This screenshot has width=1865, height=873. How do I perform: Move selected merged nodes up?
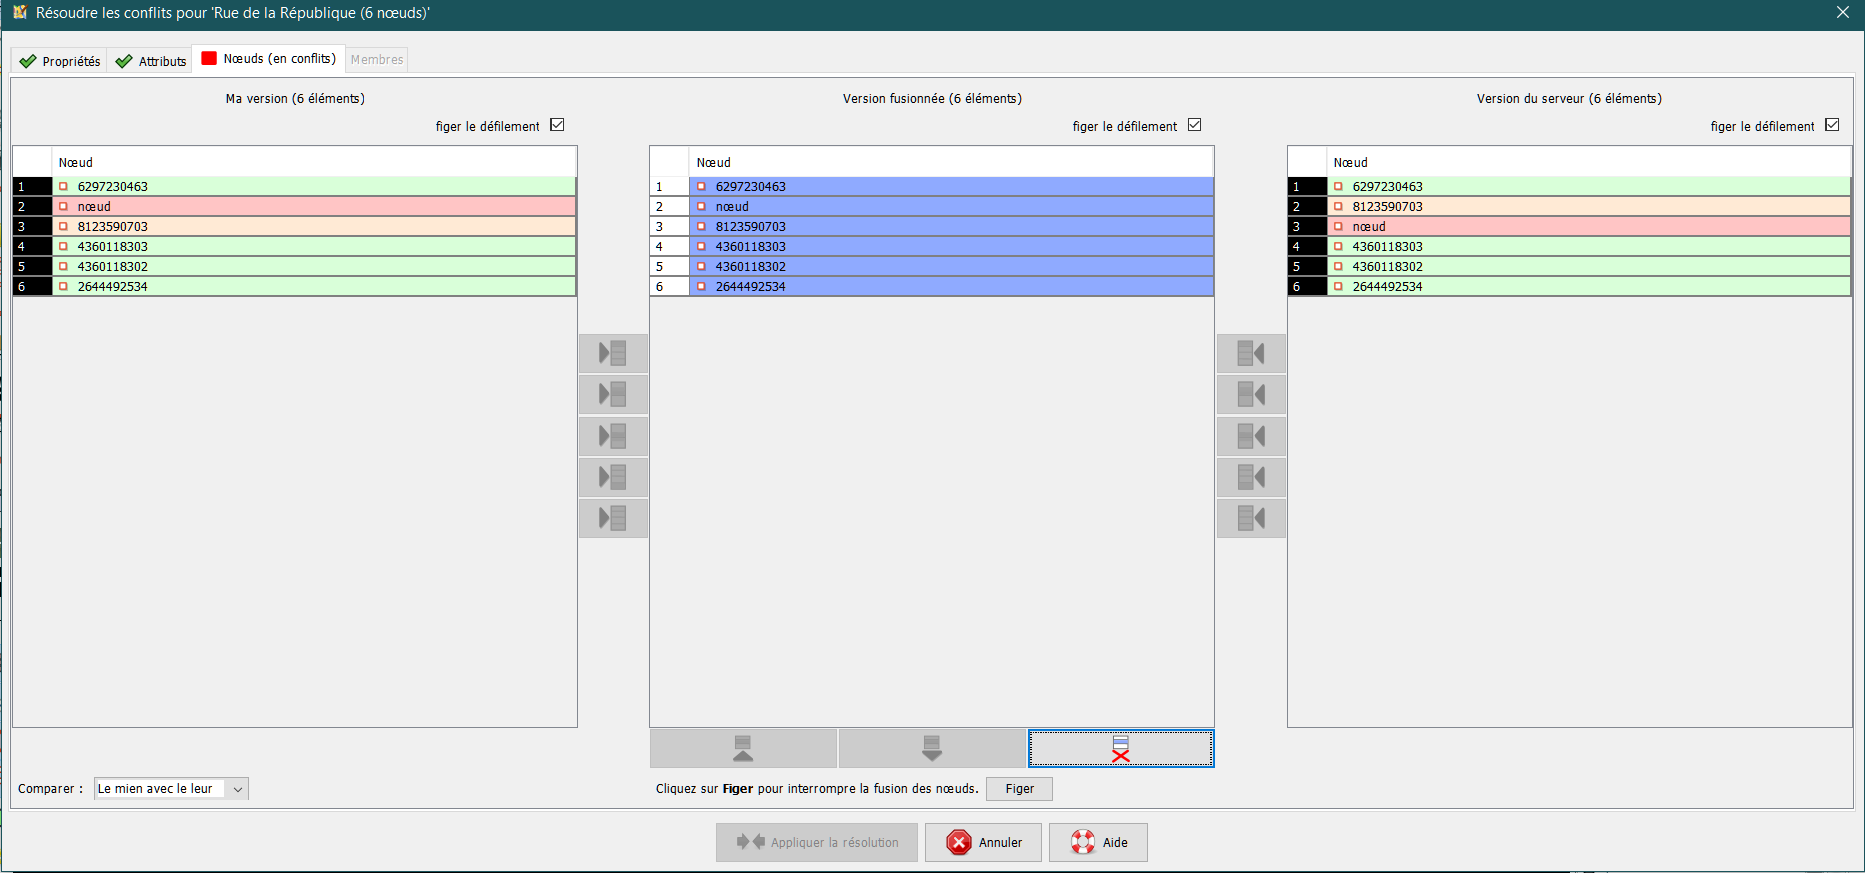743,748
